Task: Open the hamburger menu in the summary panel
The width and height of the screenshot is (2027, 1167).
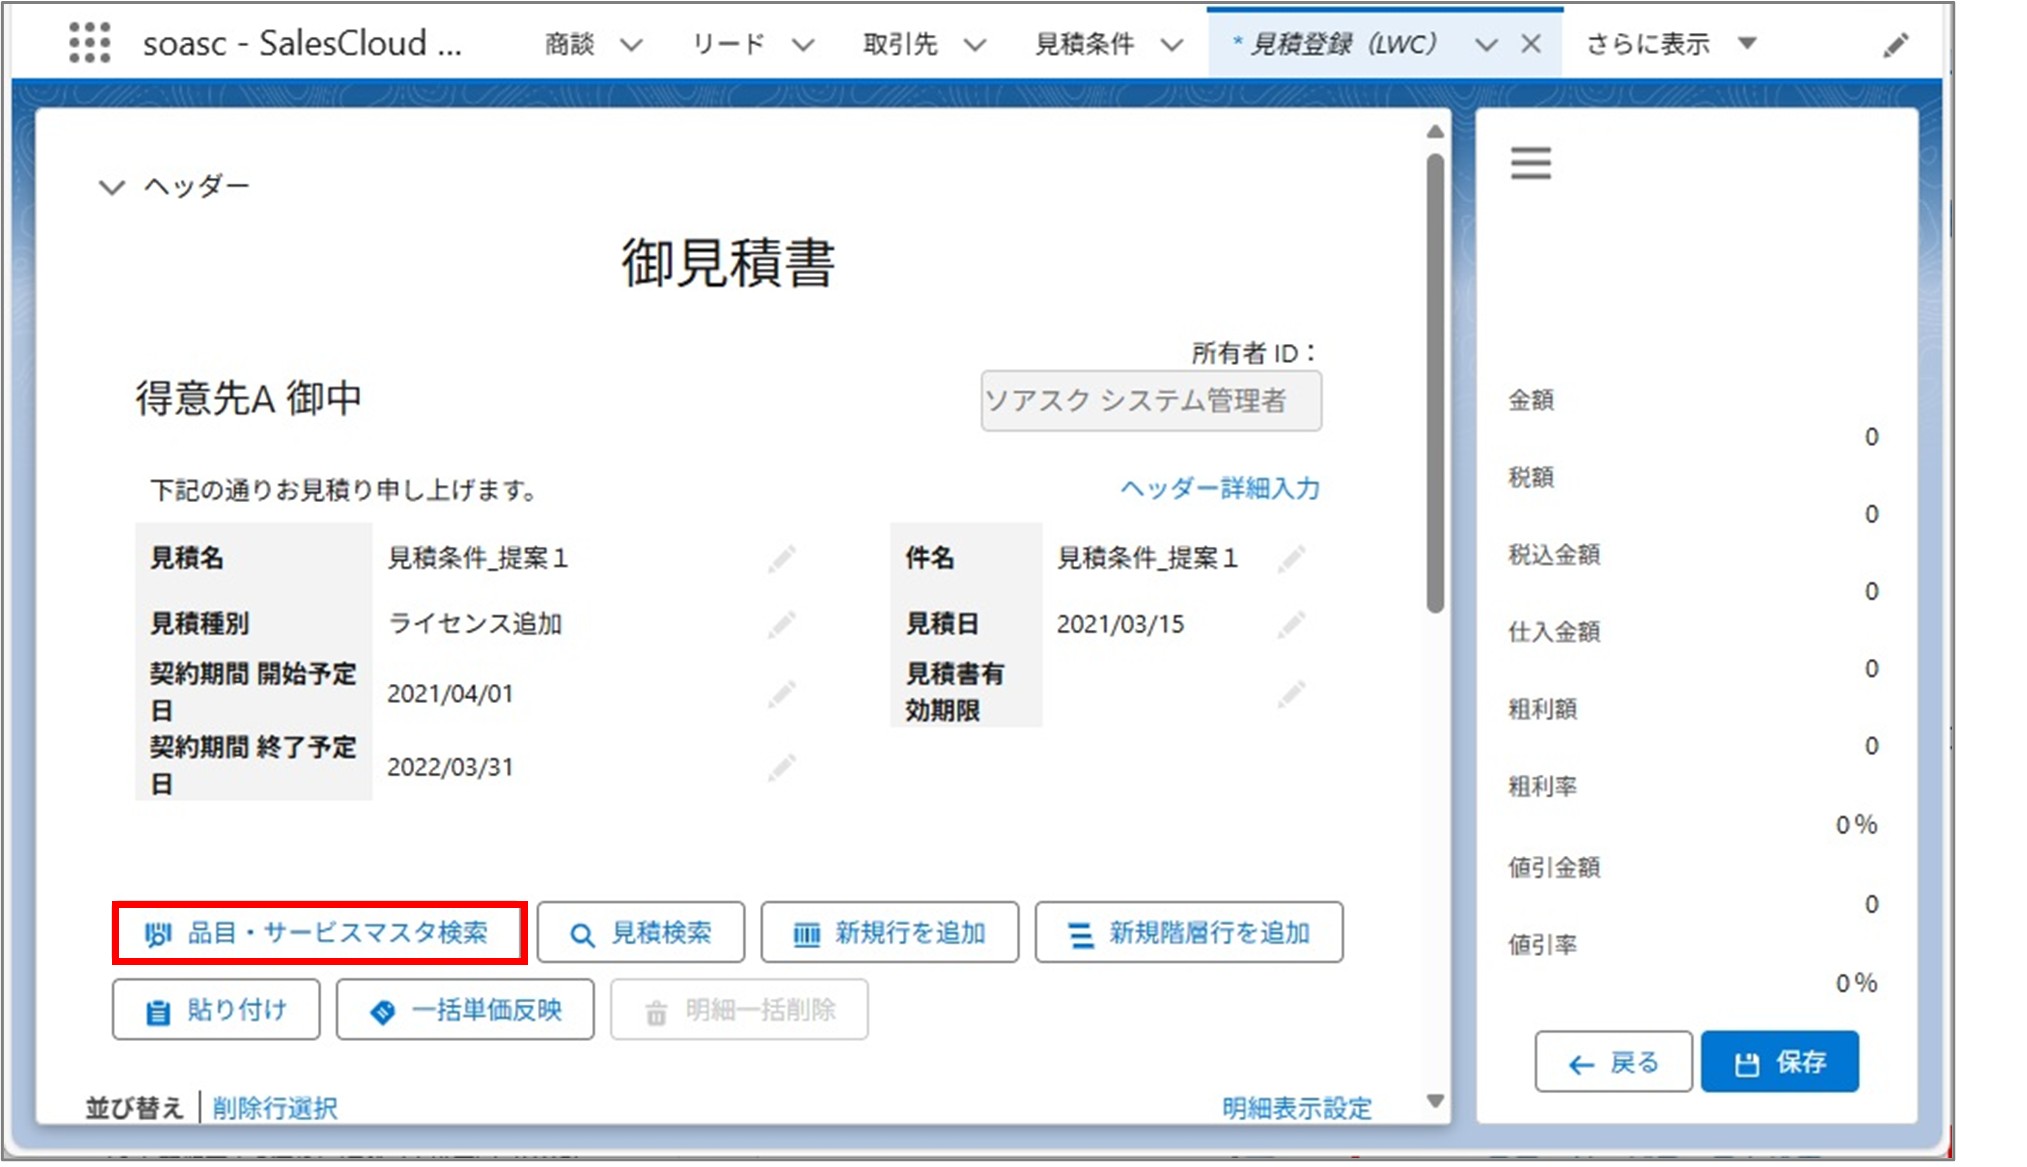Action: pos(1530,163)
